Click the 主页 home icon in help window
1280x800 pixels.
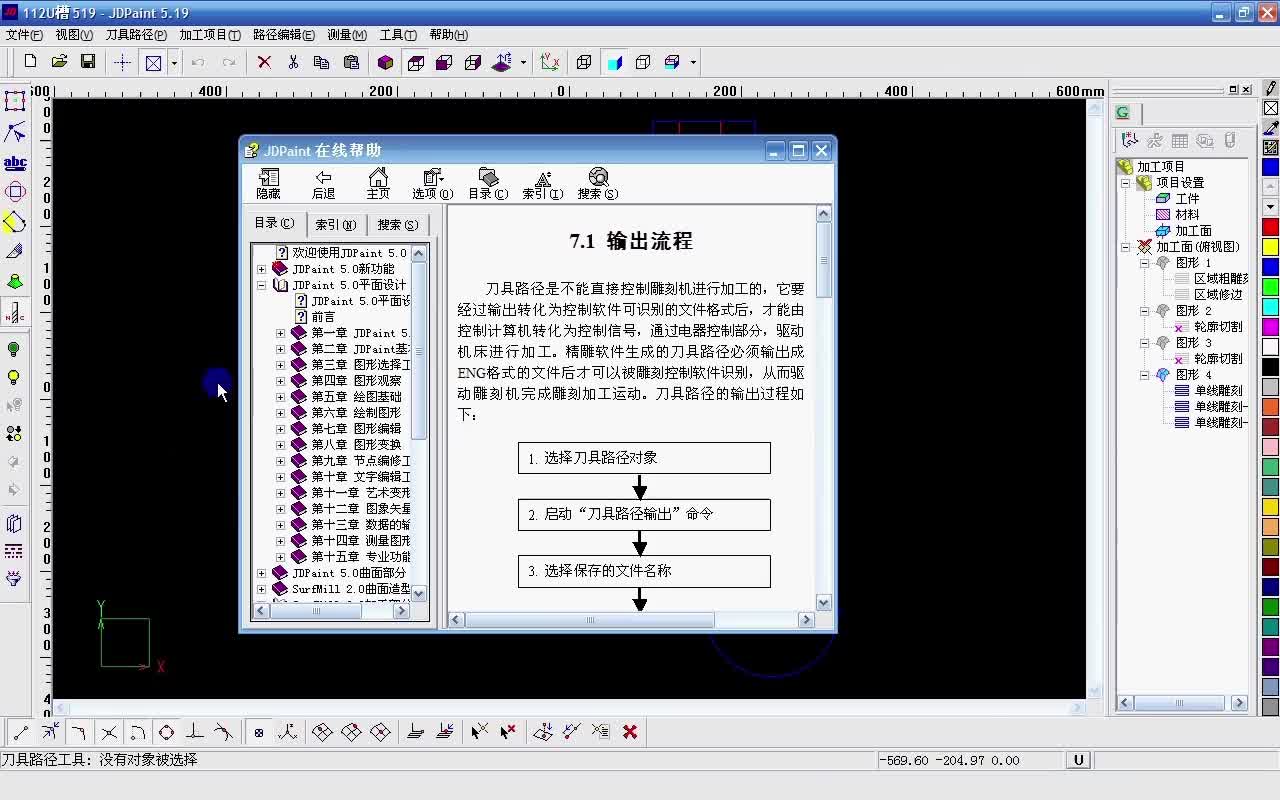(377, 182)
